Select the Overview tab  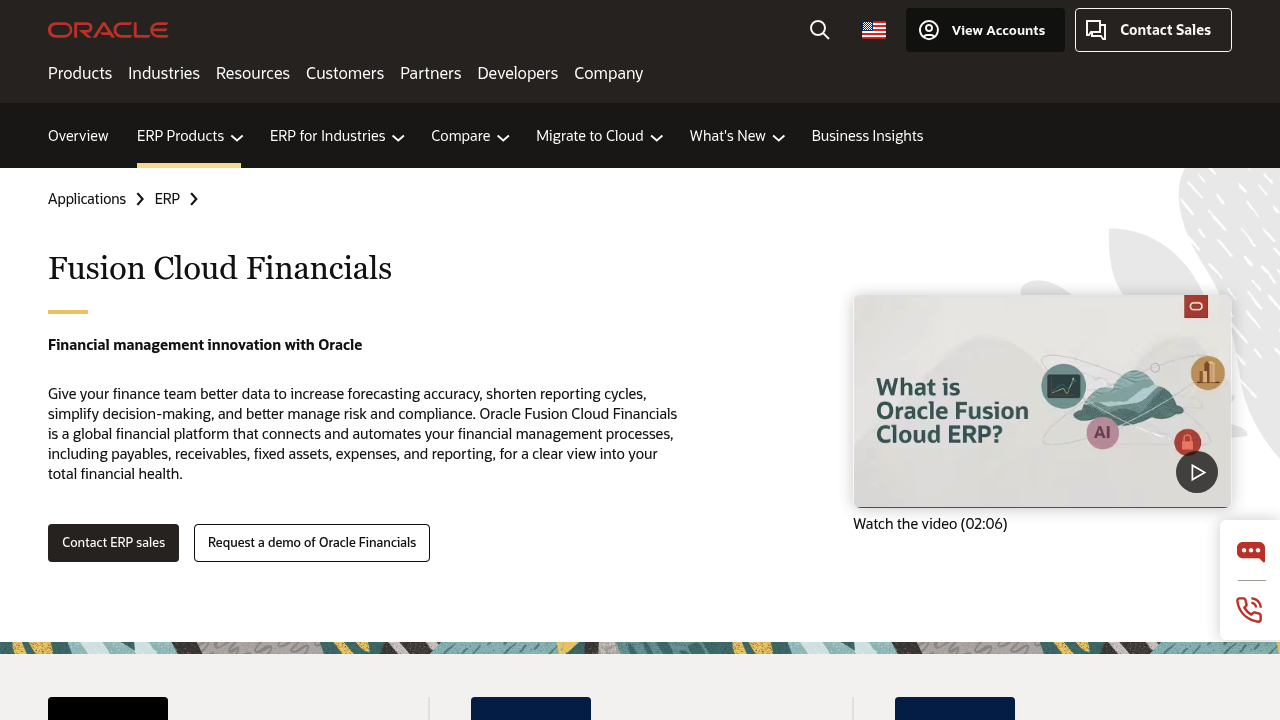tap(78, 136)
